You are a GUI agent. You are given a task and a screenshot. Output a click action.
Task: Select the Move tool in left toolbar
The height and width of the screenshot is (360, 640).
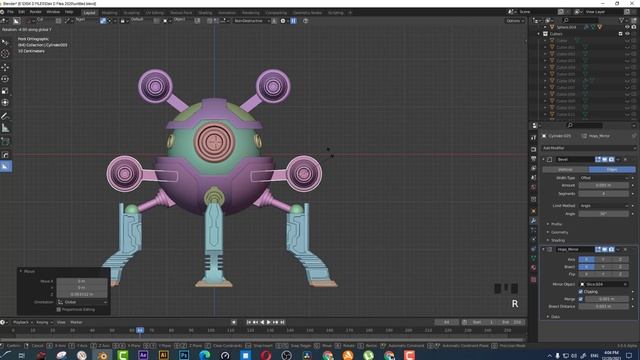[x=5, y=67]
